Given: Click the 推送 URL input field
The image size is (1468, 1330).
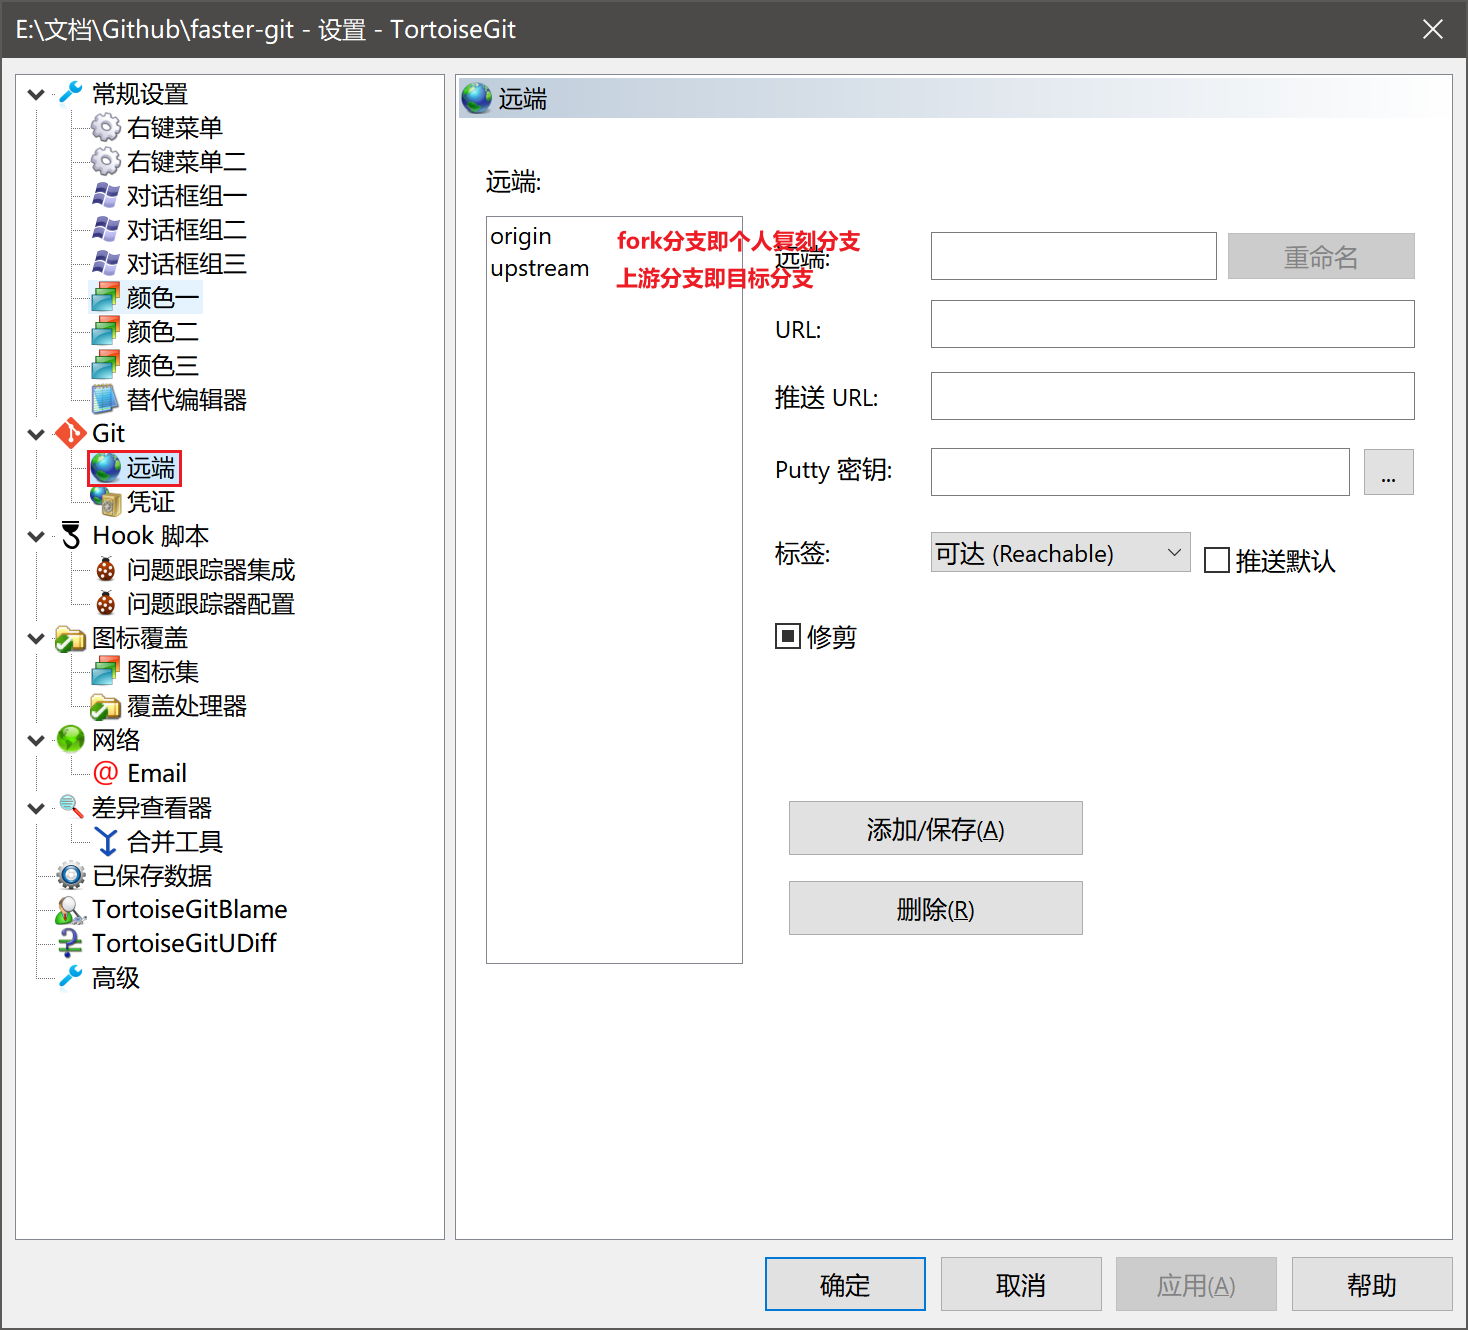Looking at the screenshot, I should coord(1172,397).
